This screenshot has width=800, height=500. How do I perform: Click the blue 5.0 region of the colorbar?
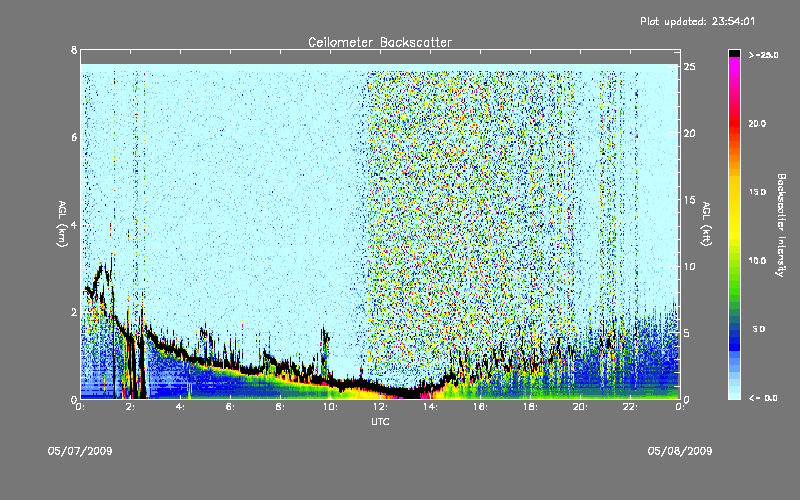click(x=734, y=331)
